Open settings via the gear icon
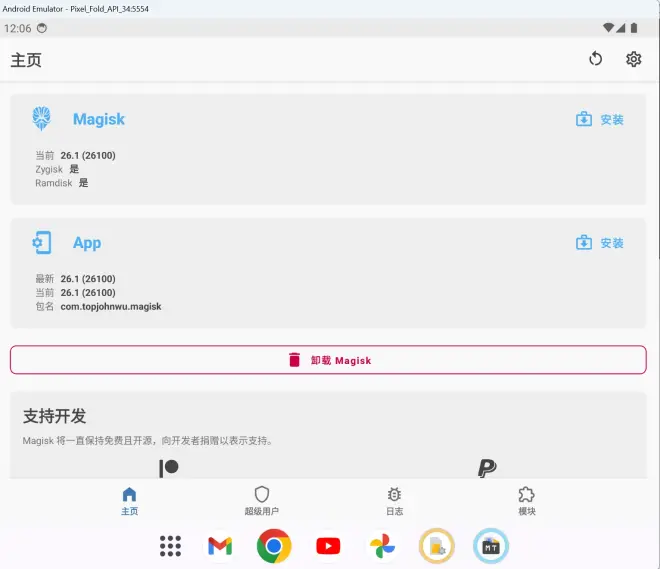Image resolution: width=660 pixels, height=569 pixels. 633,59
